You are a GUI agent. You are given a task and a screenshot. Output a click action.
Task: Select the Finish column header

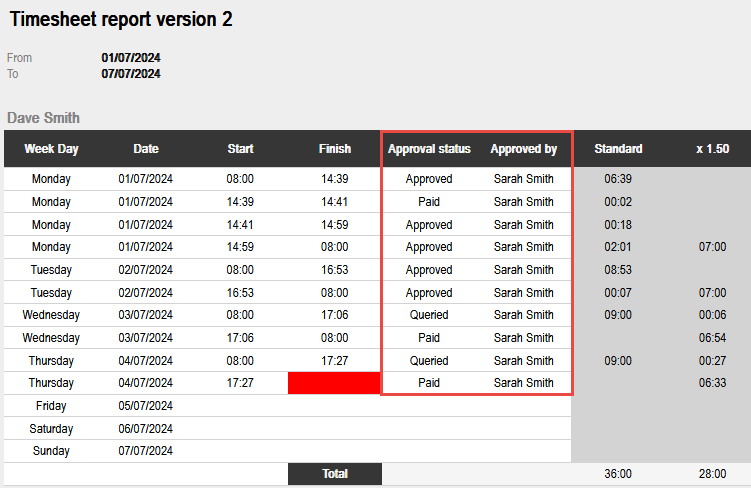pos(335,149)
